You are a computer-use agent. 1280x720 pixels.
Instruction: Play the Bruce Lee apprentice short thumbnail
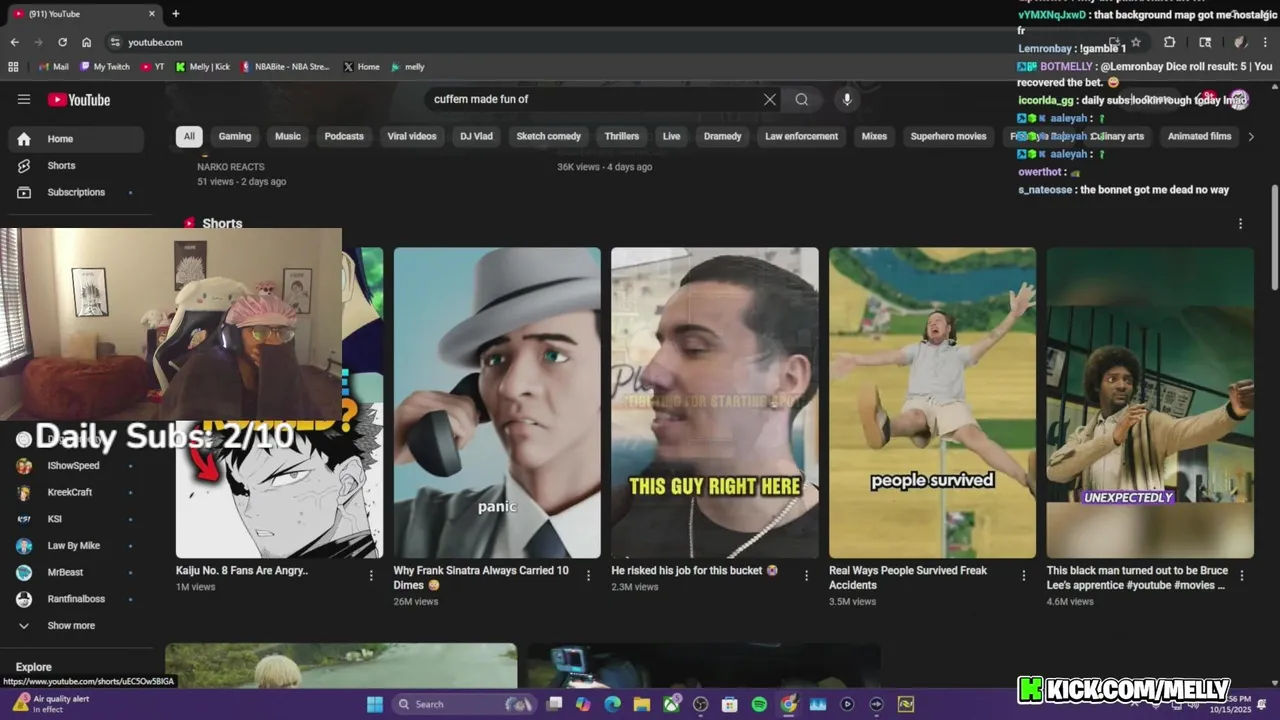tap(1150, 403)
